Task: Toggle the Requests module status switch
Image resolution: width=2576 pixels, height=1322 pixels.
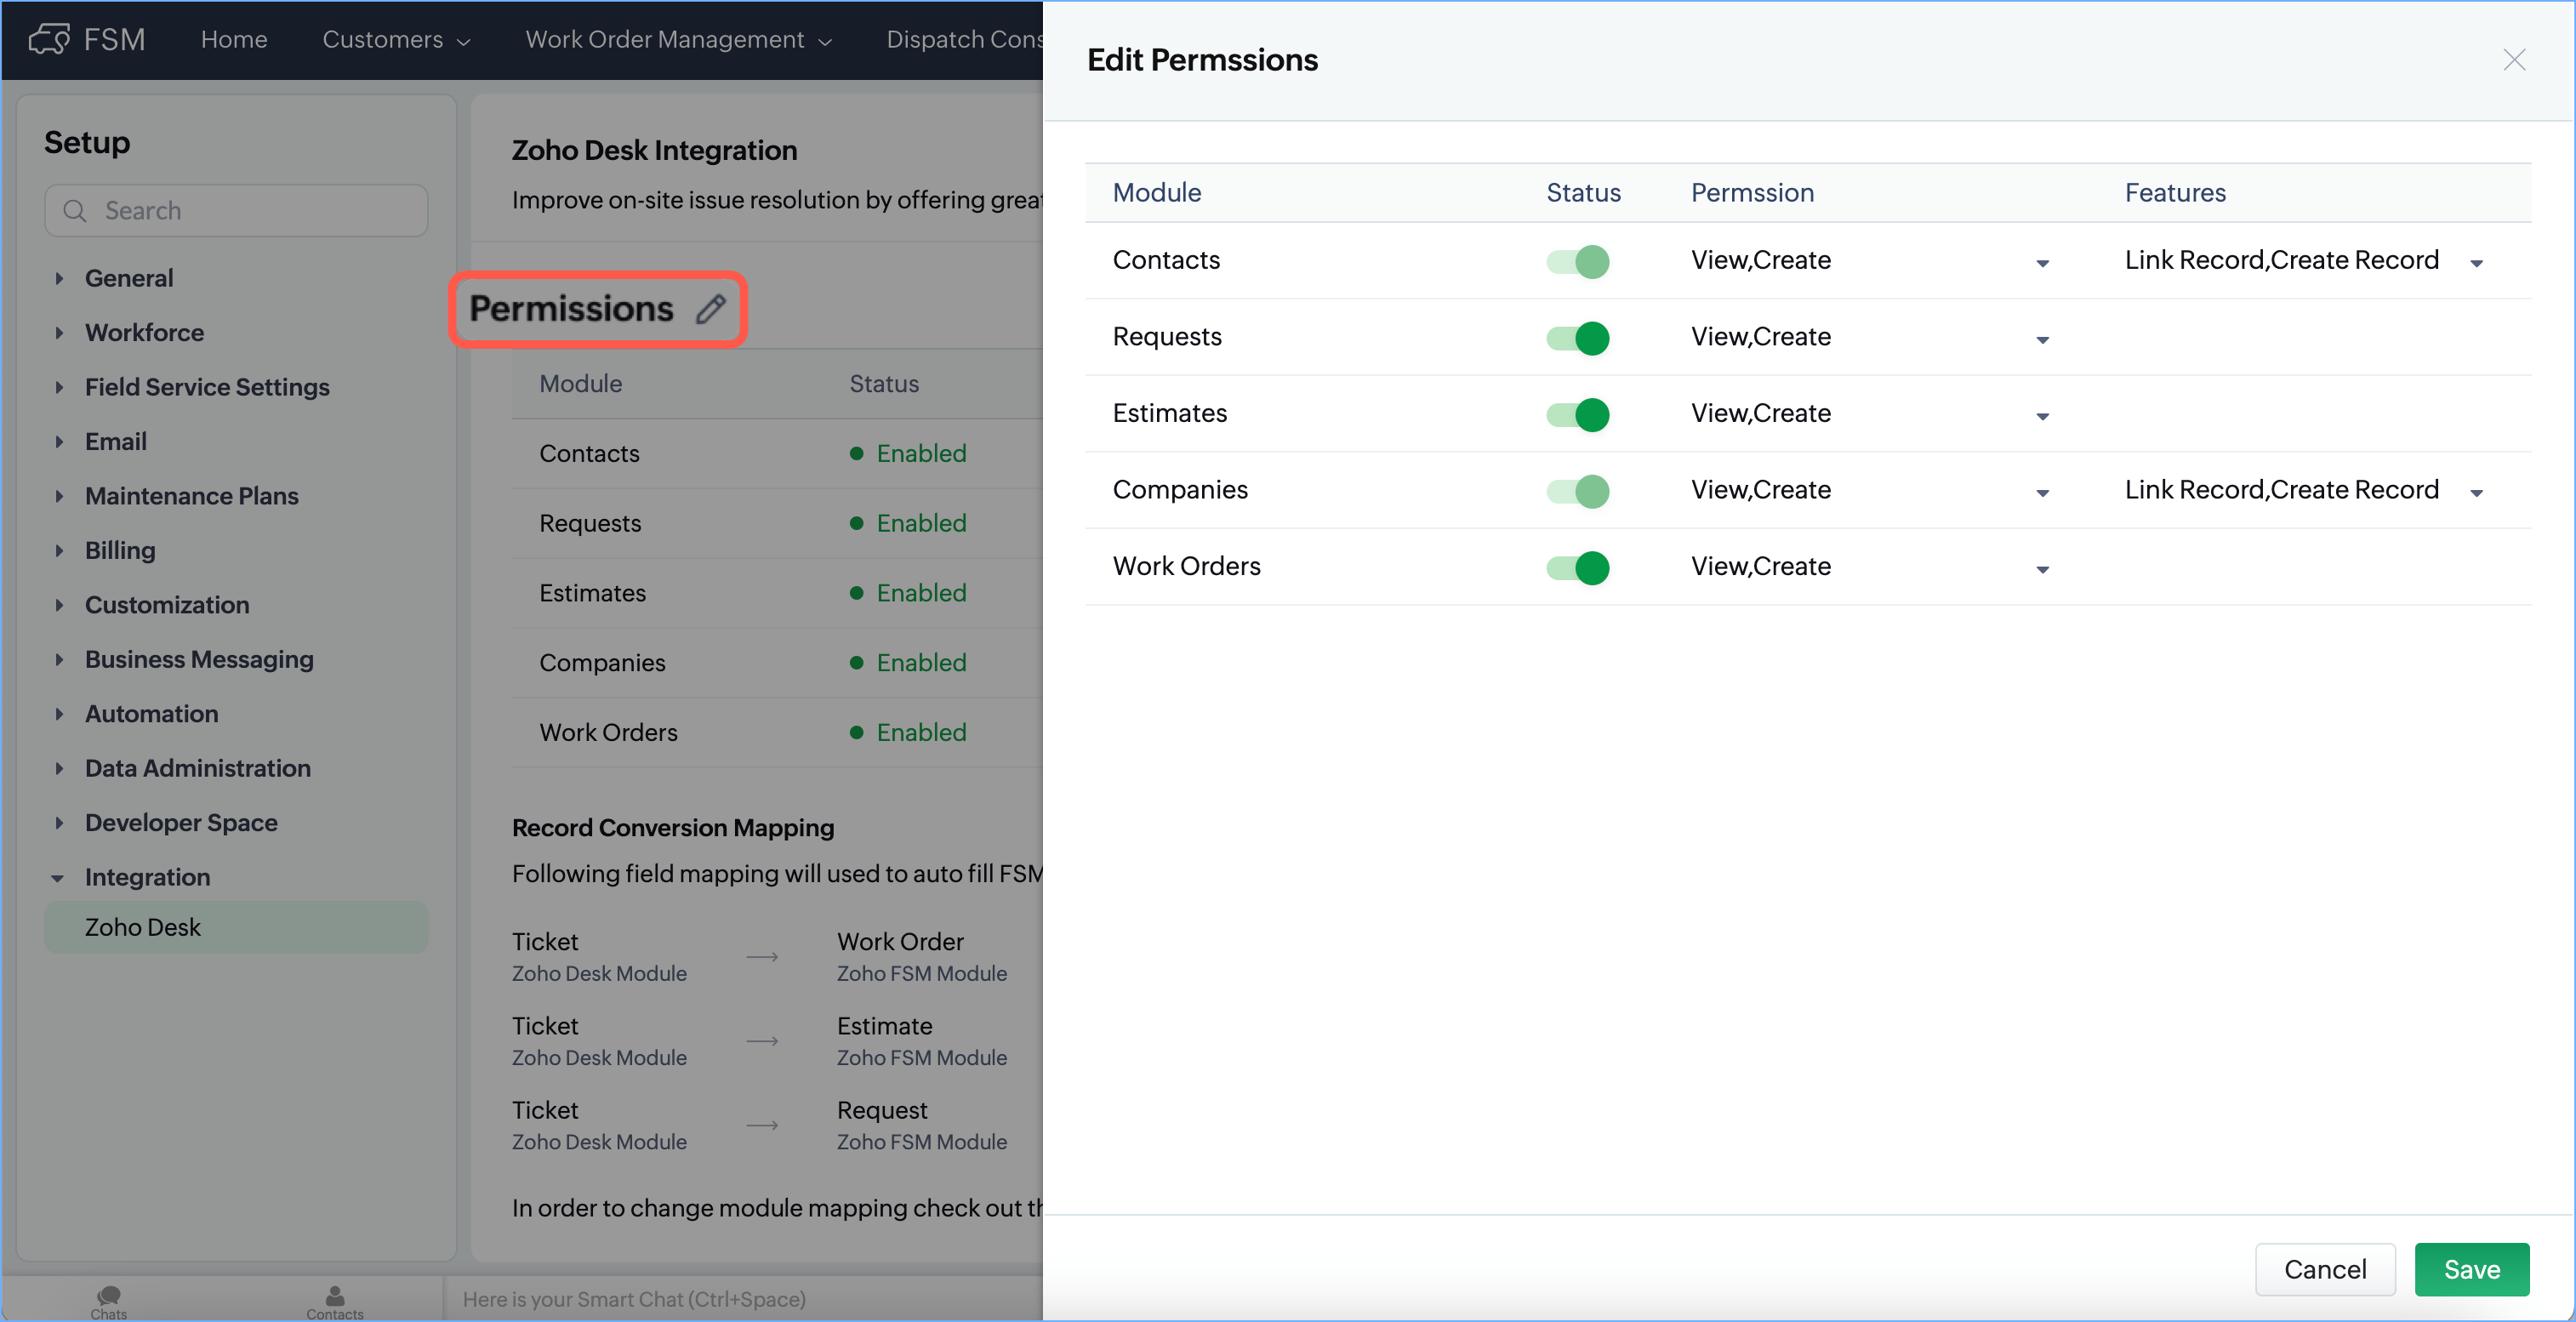Action: coord(1577,338)
